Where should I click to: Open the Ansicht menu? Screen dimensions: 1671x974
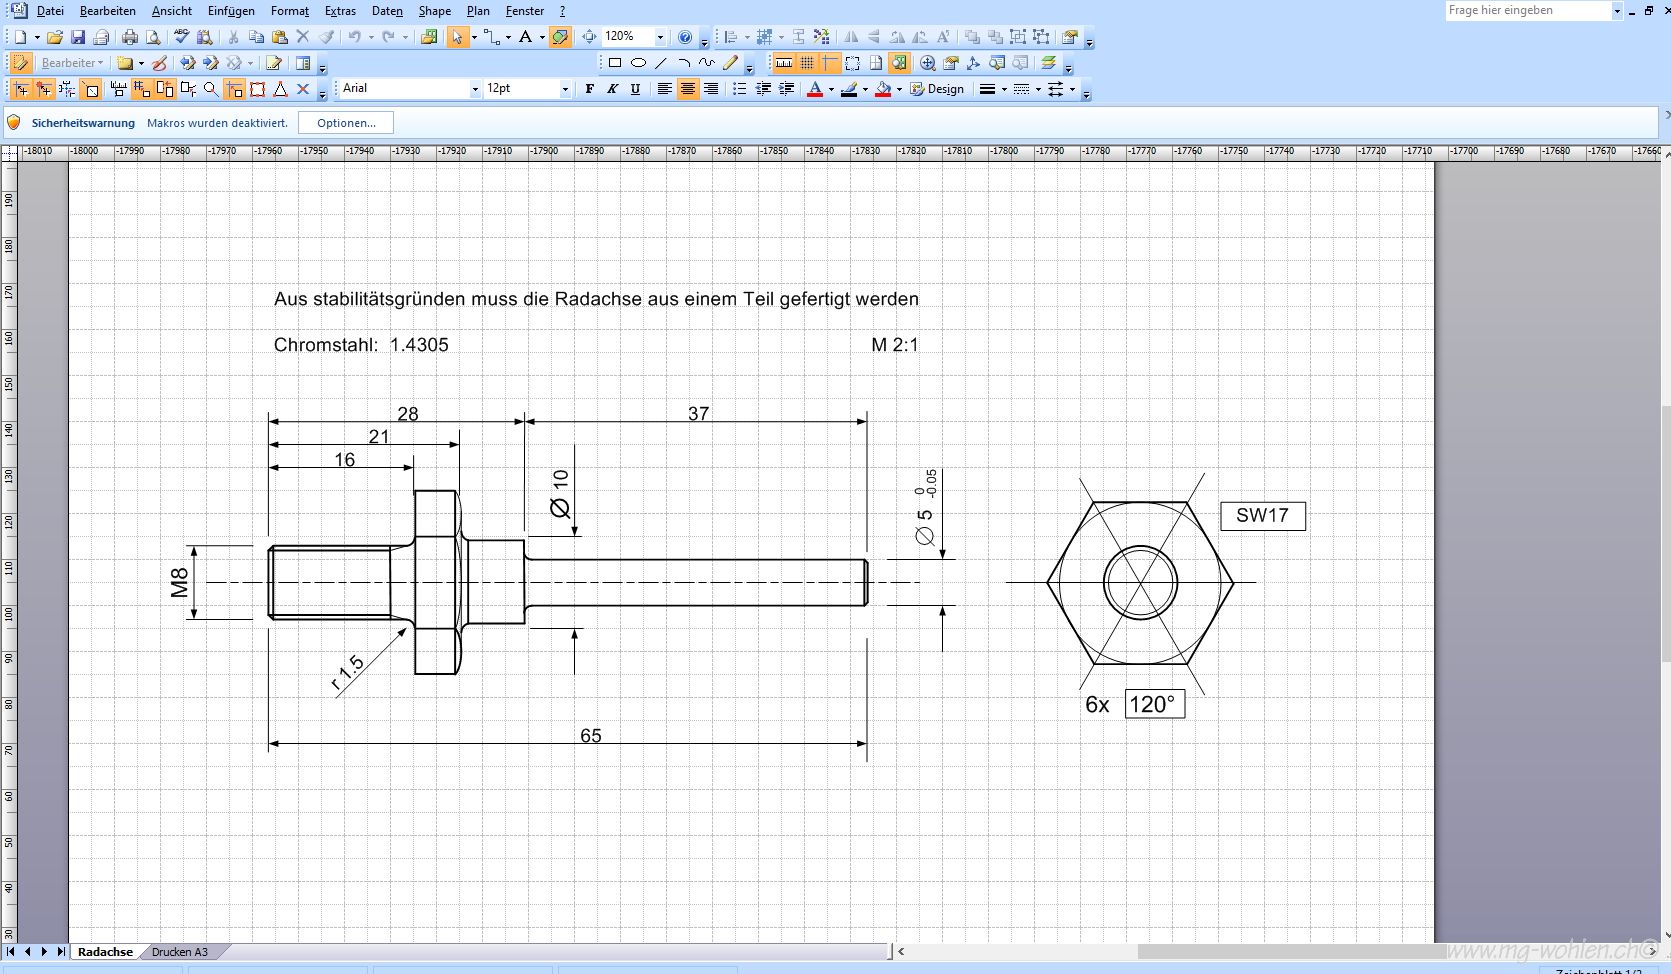pos(172,11)
